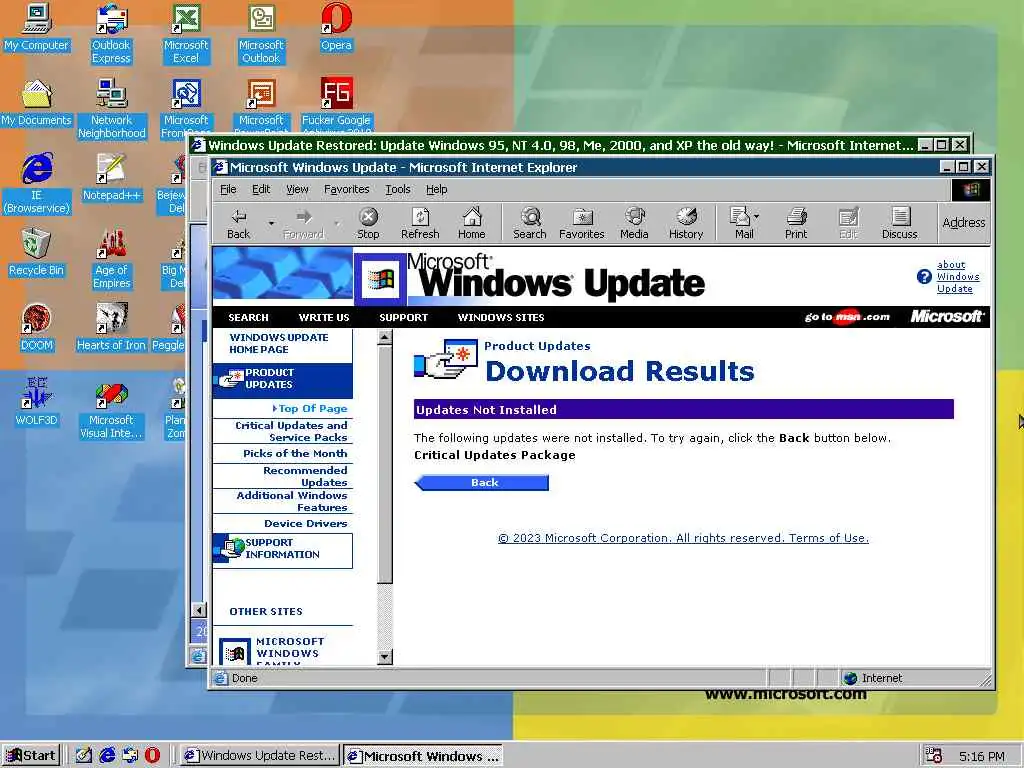
Task: Click the Microsoft Windows taskbar button
Action: (423, 756)
